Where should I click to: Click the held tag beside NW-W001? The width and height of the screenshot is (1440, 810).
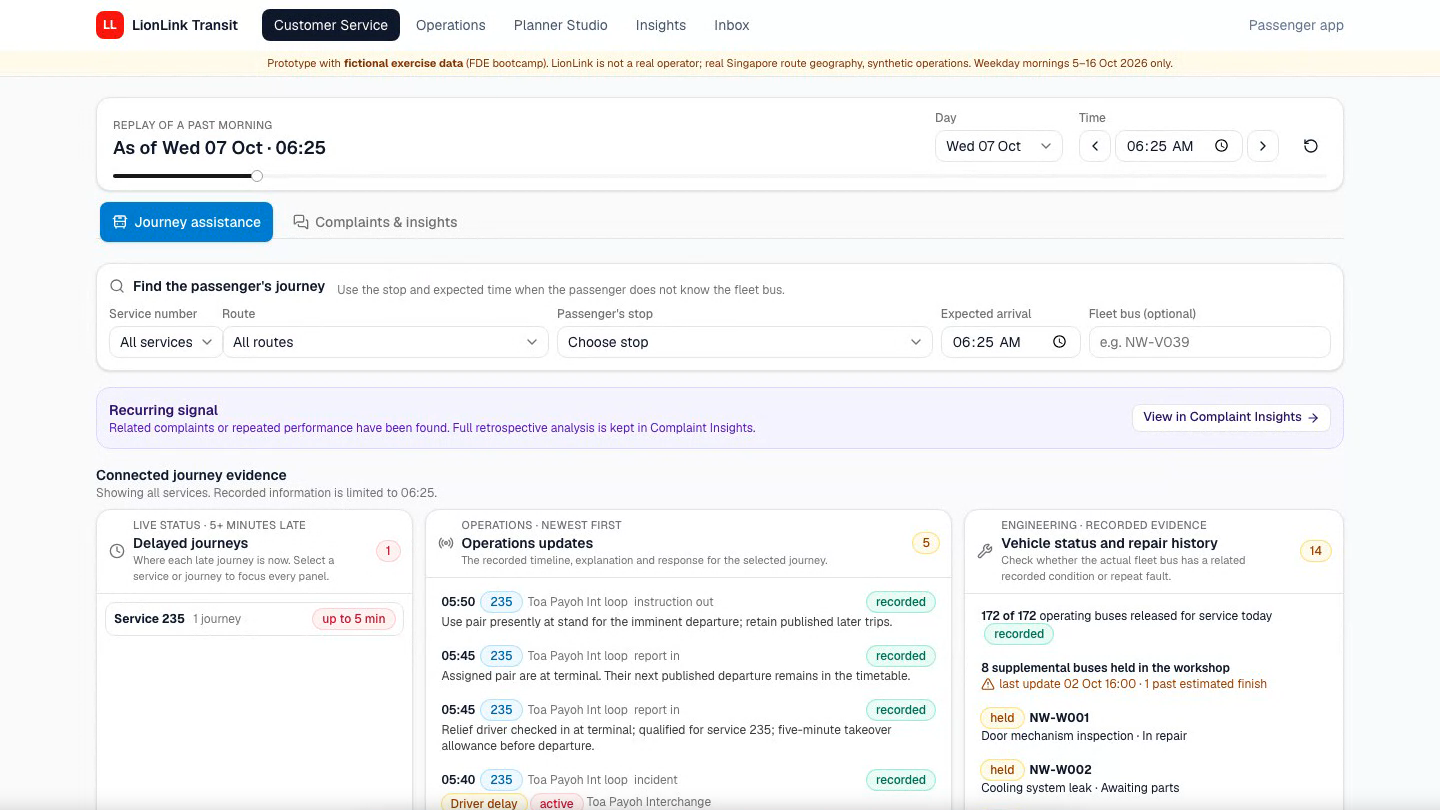(1002, 718)
